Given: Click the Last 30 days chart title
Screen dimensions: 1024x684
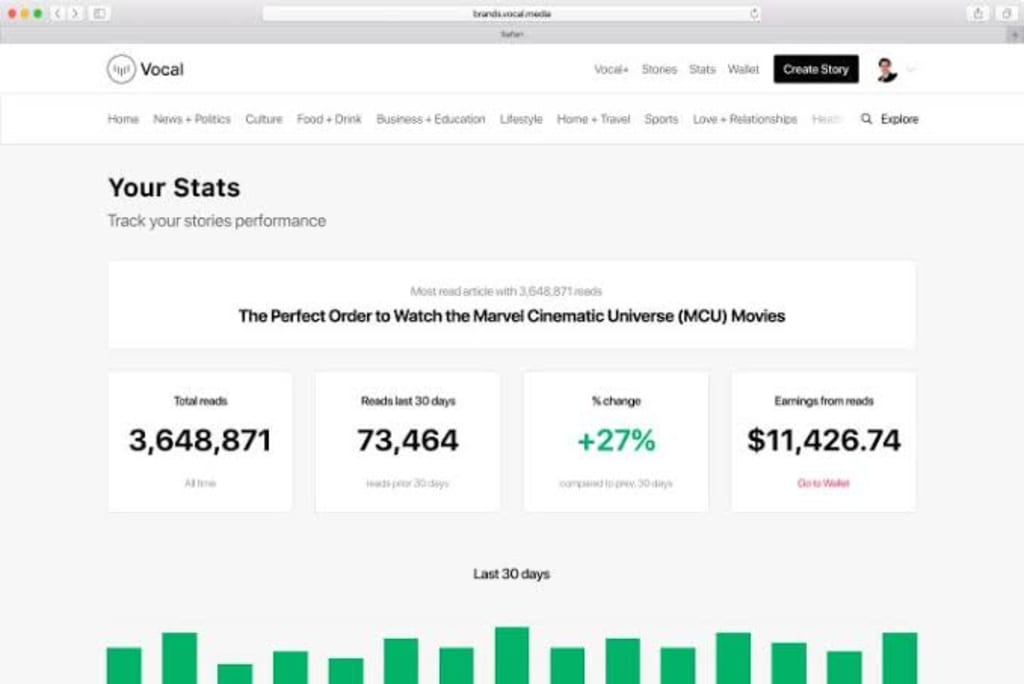Looking at the screenshot, I should click(x=511, y=574).
